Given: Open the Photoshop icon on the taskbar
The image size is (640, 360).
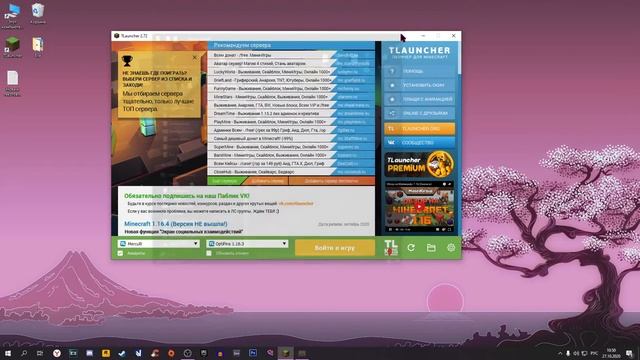Looking at the screenshot, I should [253, 353].
